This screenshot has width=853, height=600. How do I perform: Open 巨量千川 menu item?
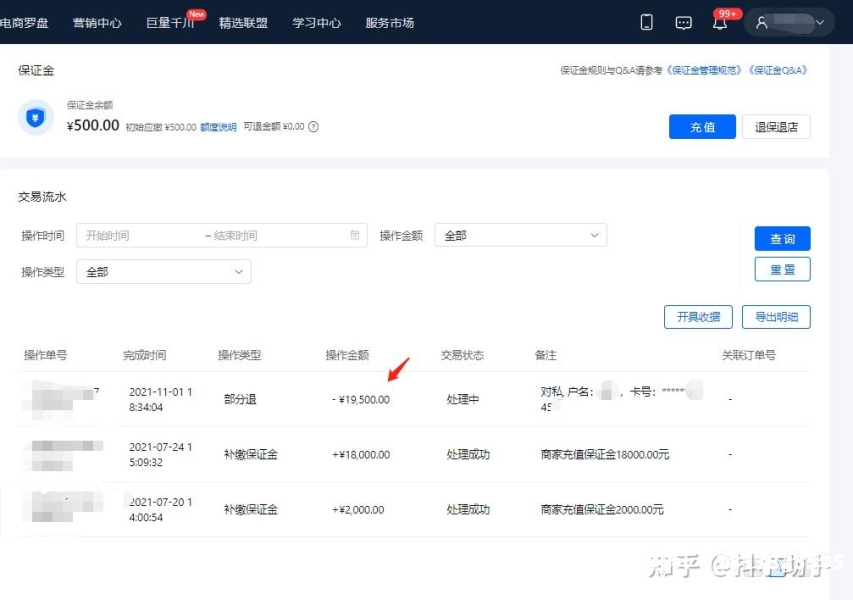point(170,22)
